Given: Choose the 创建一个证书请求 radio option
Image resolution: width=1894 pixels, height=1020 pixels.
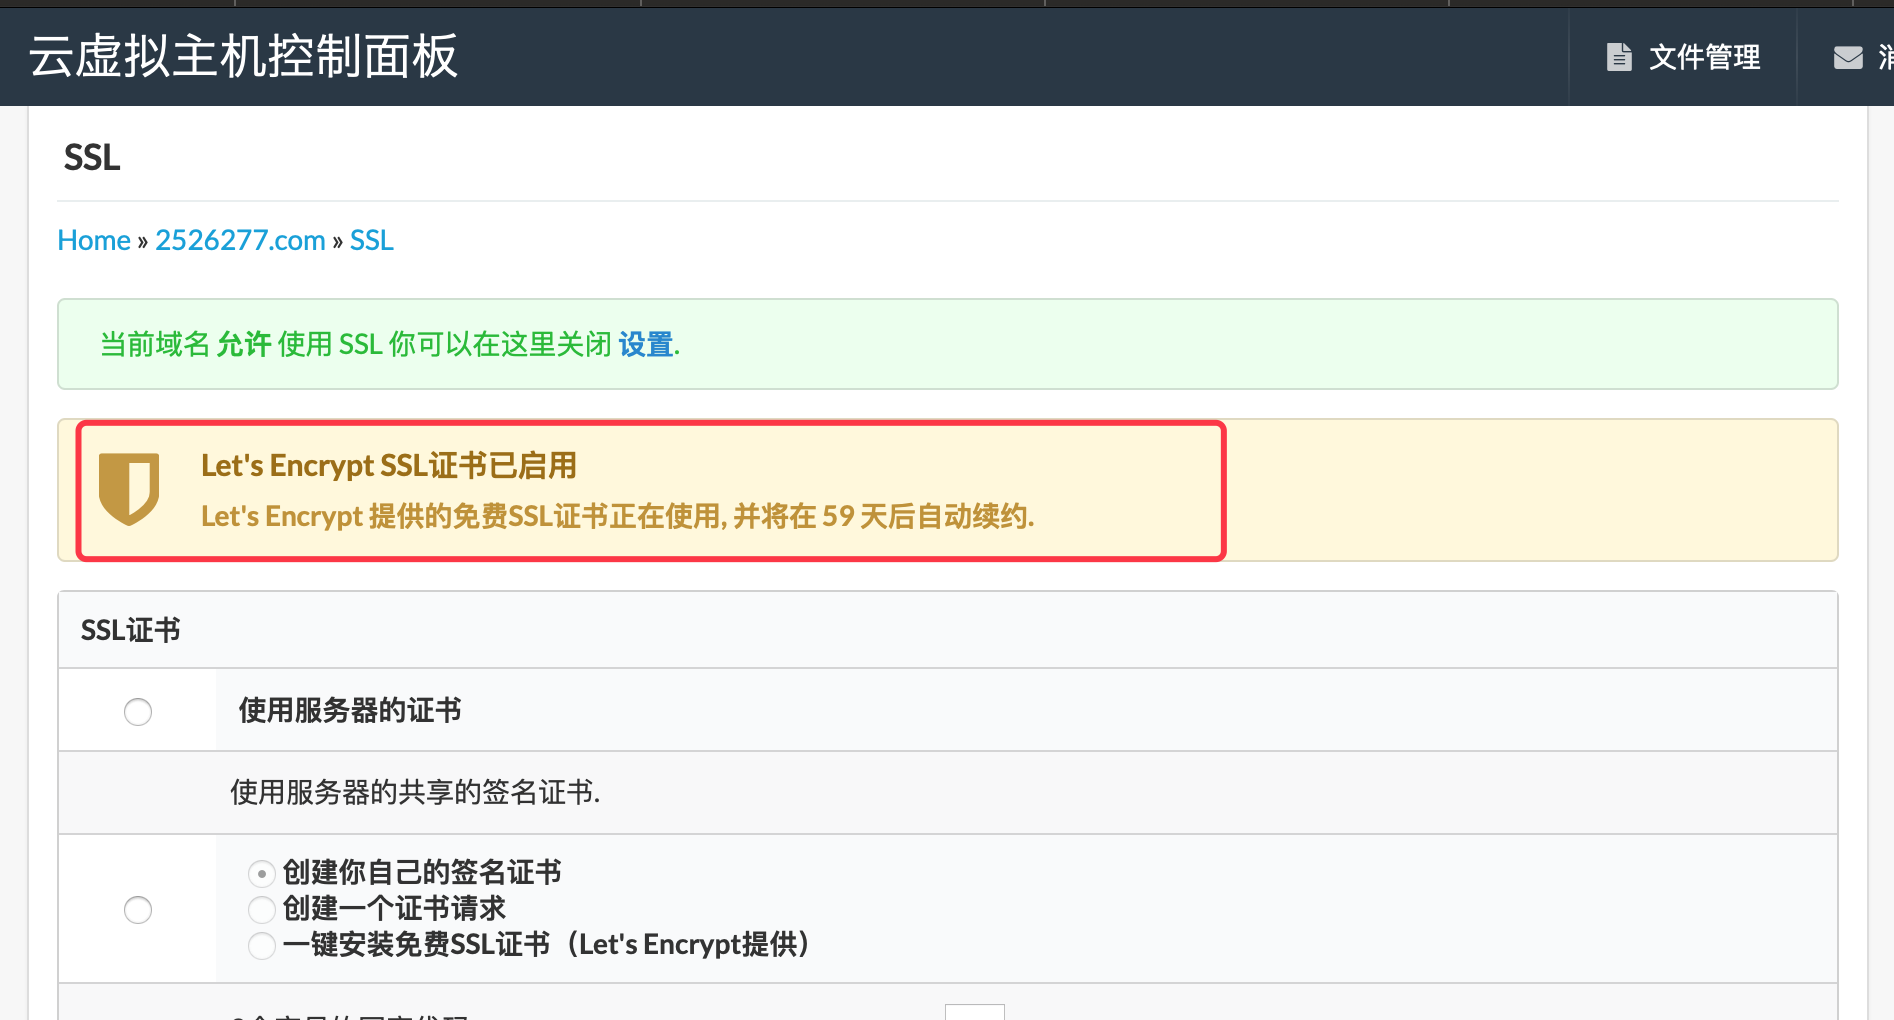Looking at the screenshot, I should (261, 909).
